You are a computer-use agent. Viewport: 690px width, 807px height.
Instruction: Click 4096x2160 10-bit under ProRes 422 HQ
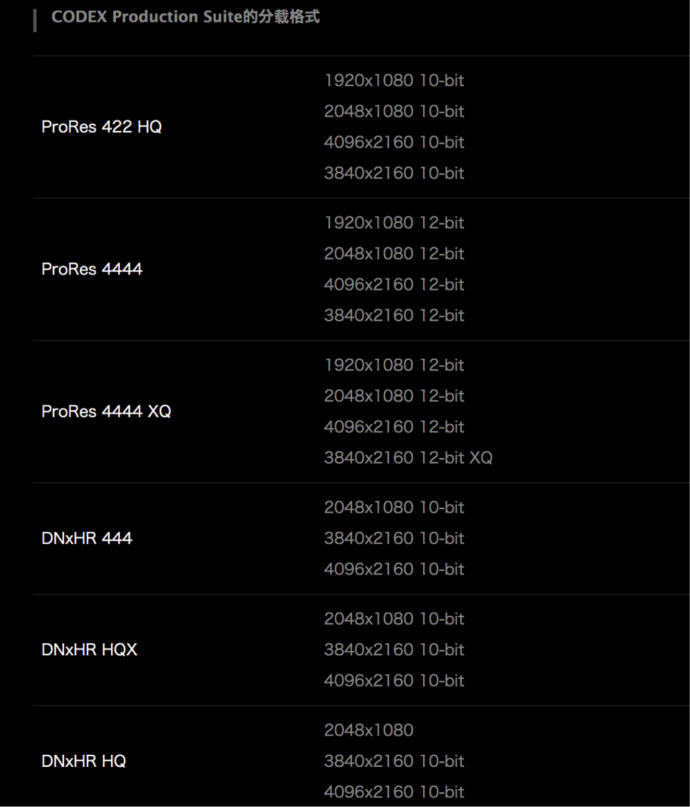(394, 142)
